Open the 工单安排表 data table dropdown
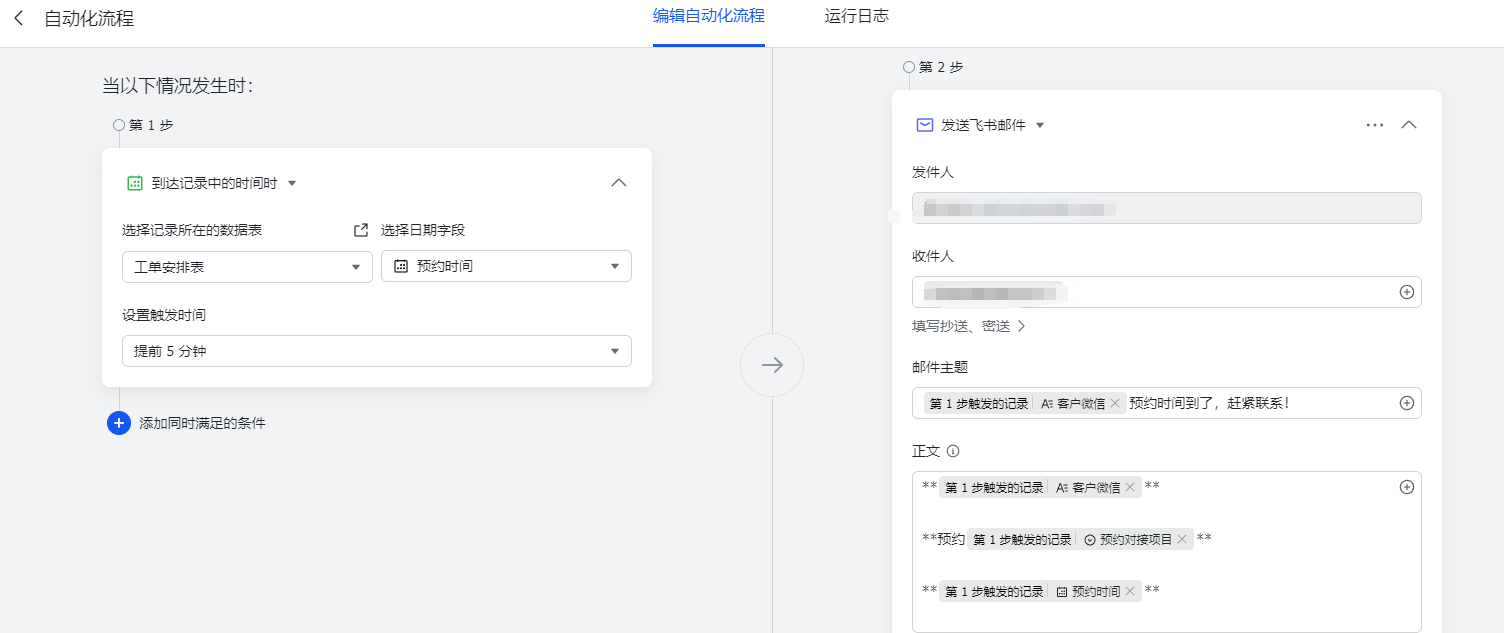The image size is (1504, 633). (x=247, y=267)
